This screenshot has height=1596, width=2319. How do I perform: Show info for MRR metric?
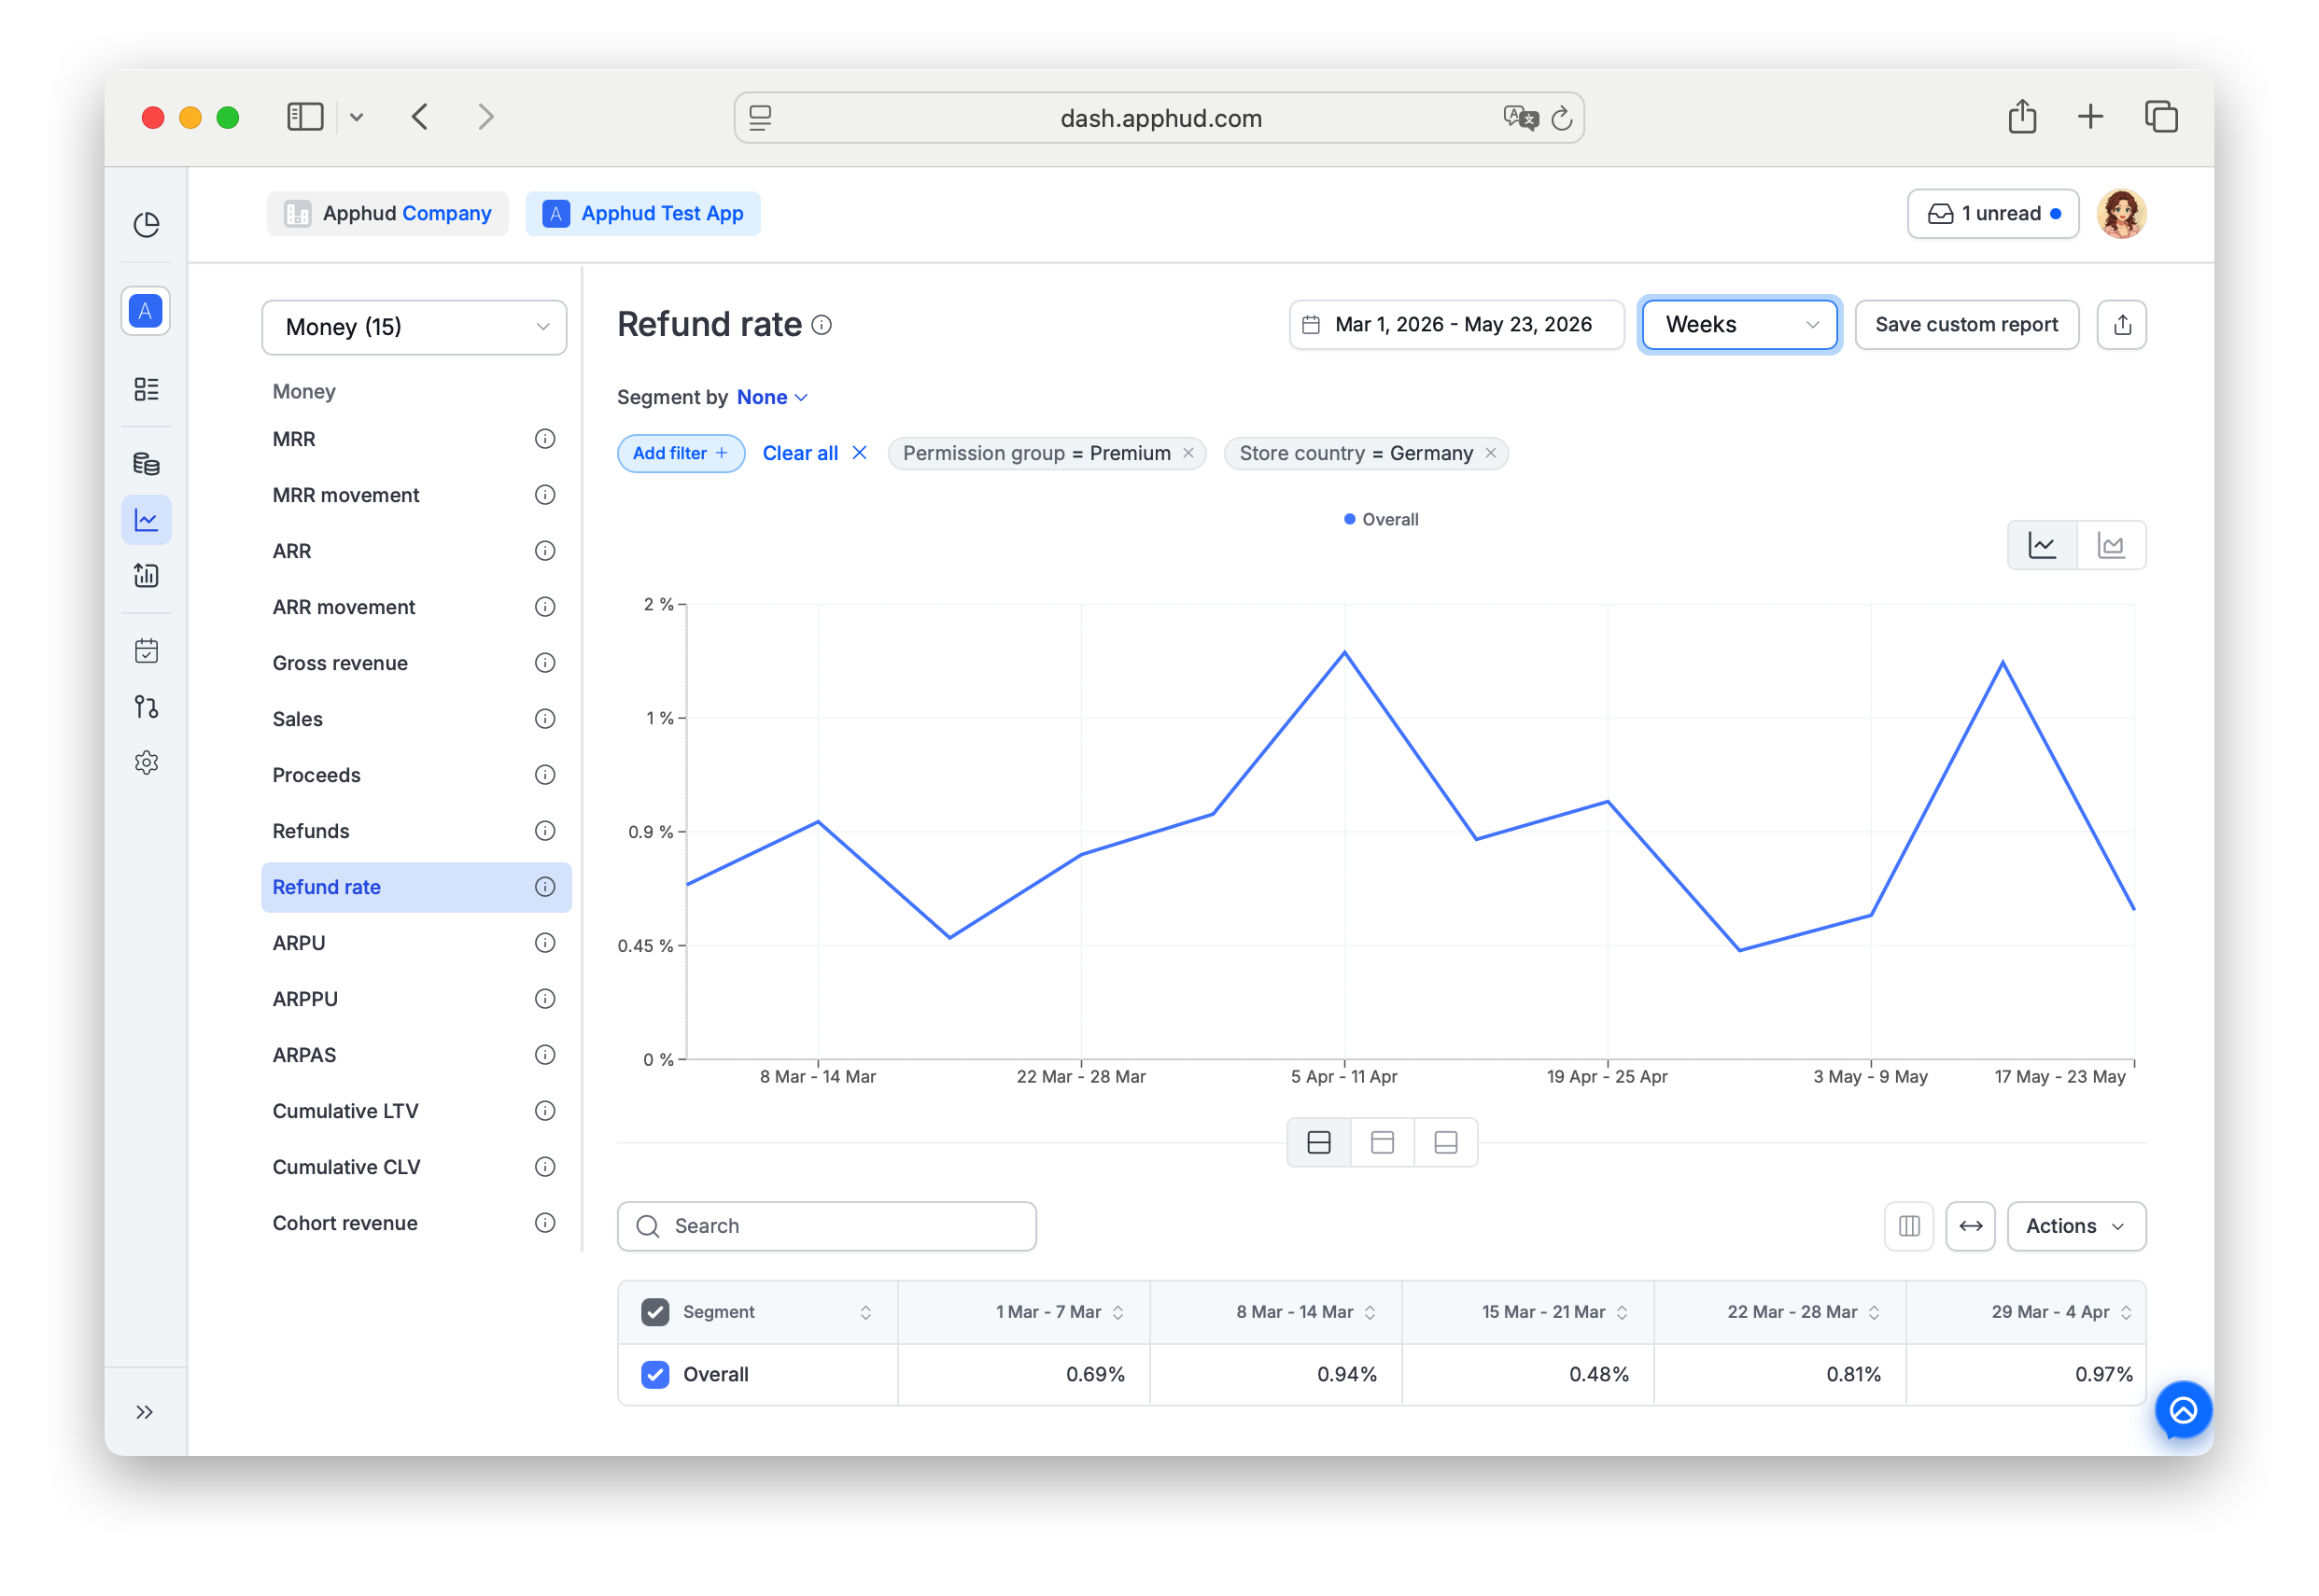(545, 439)
